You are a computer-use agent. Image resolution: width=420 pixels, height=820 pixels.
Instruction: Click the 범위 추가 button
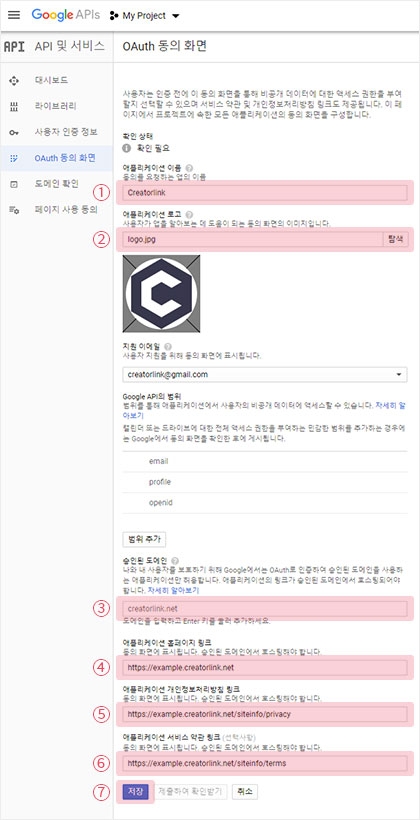(144, 539)
